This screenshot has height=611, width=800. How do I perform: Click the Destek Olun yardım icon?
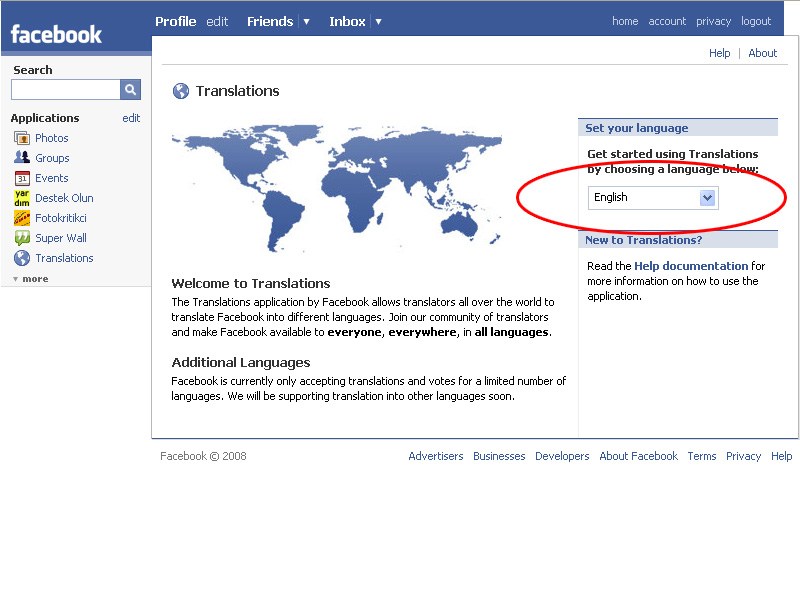coord(22,198)
